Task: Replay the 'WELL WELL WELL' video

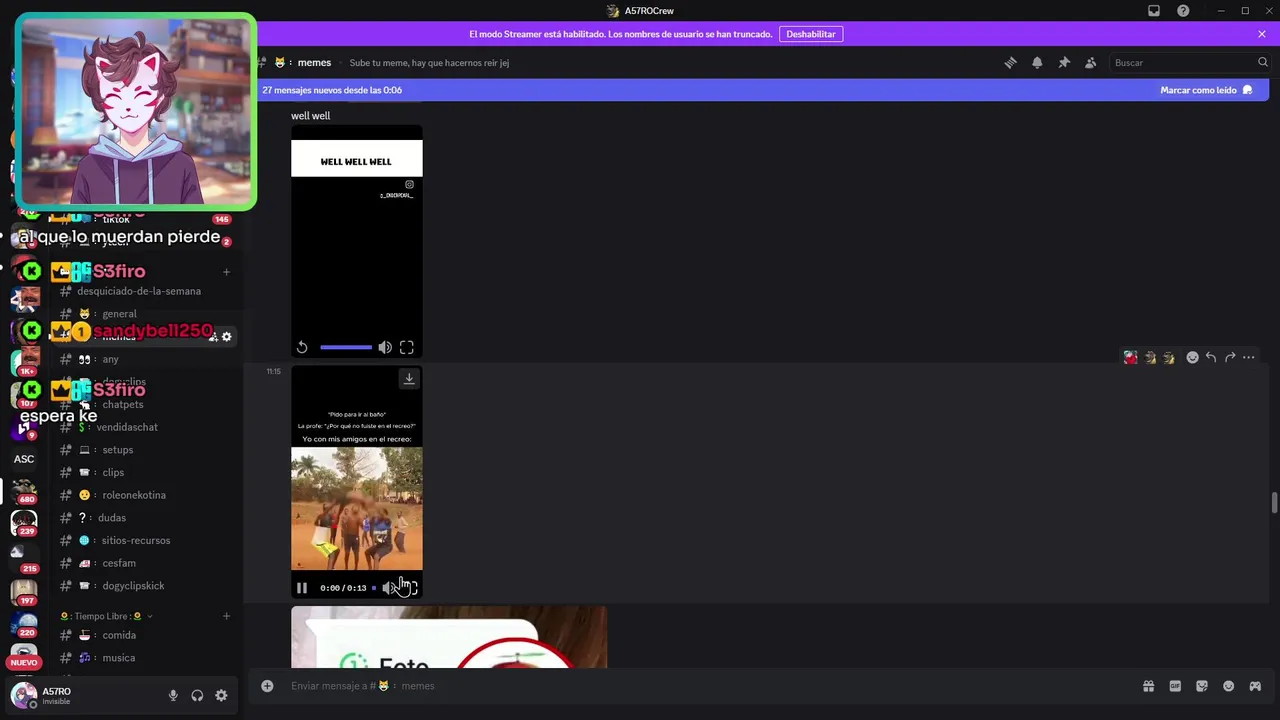Action: (x=302, y=347)
